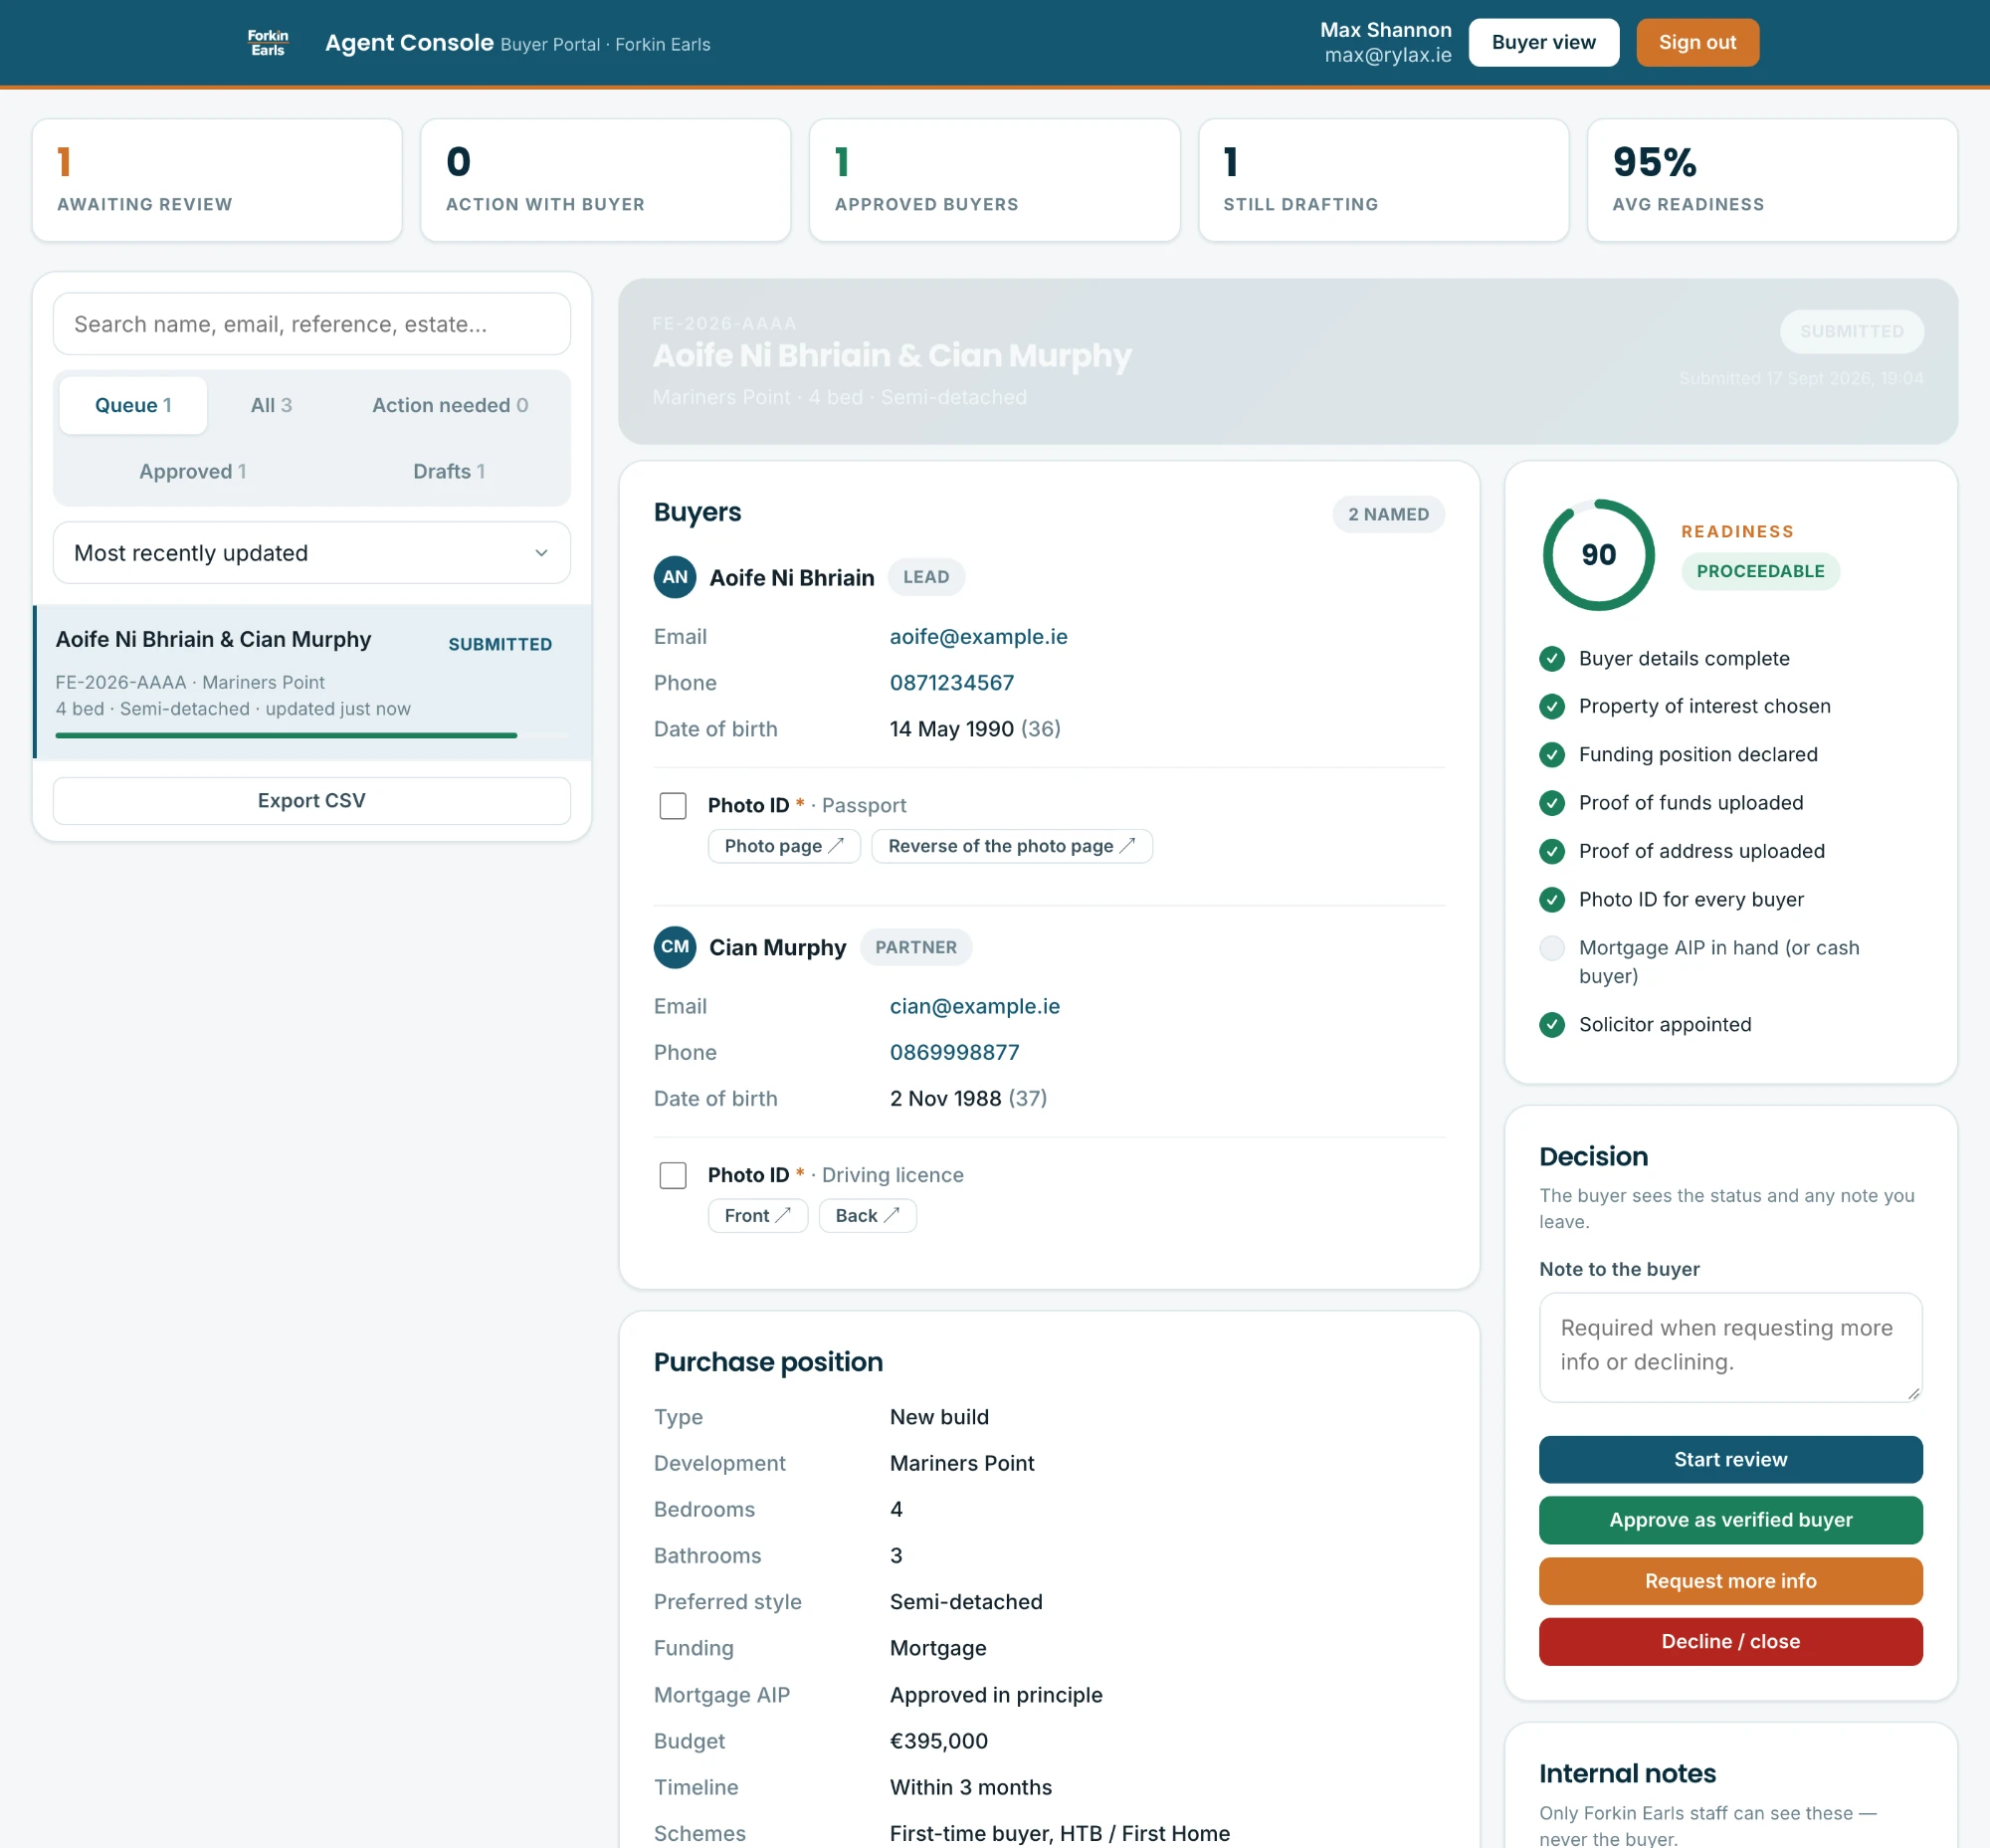Click the check icon beside Property of interest chosen
Viewport: 1990px width, 1848px height.
pos(1552,707)
